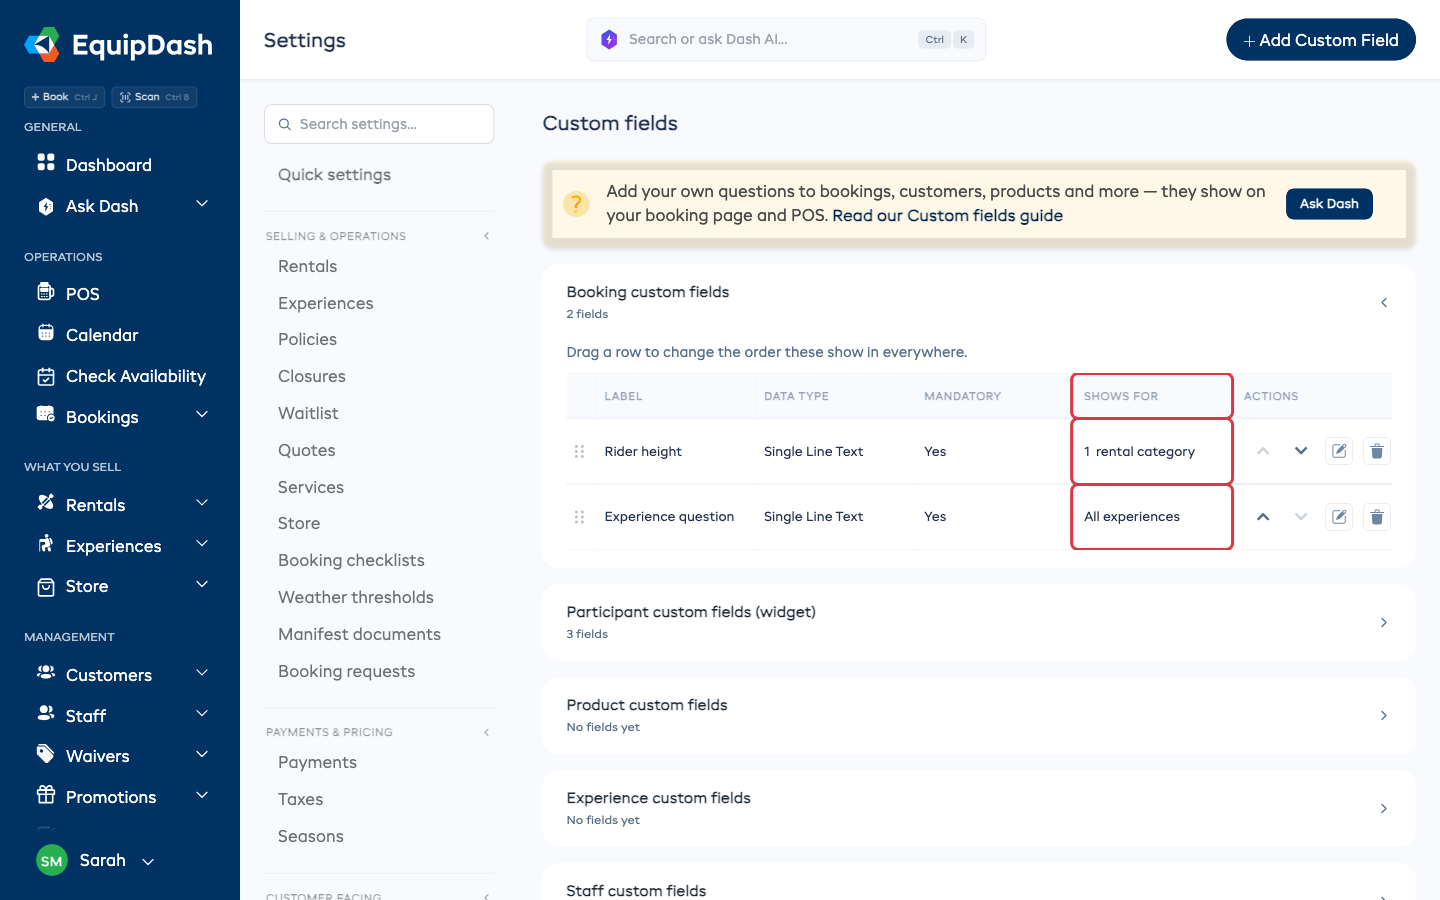
Task: Open Rentals settings
Action: coord(308,266)
